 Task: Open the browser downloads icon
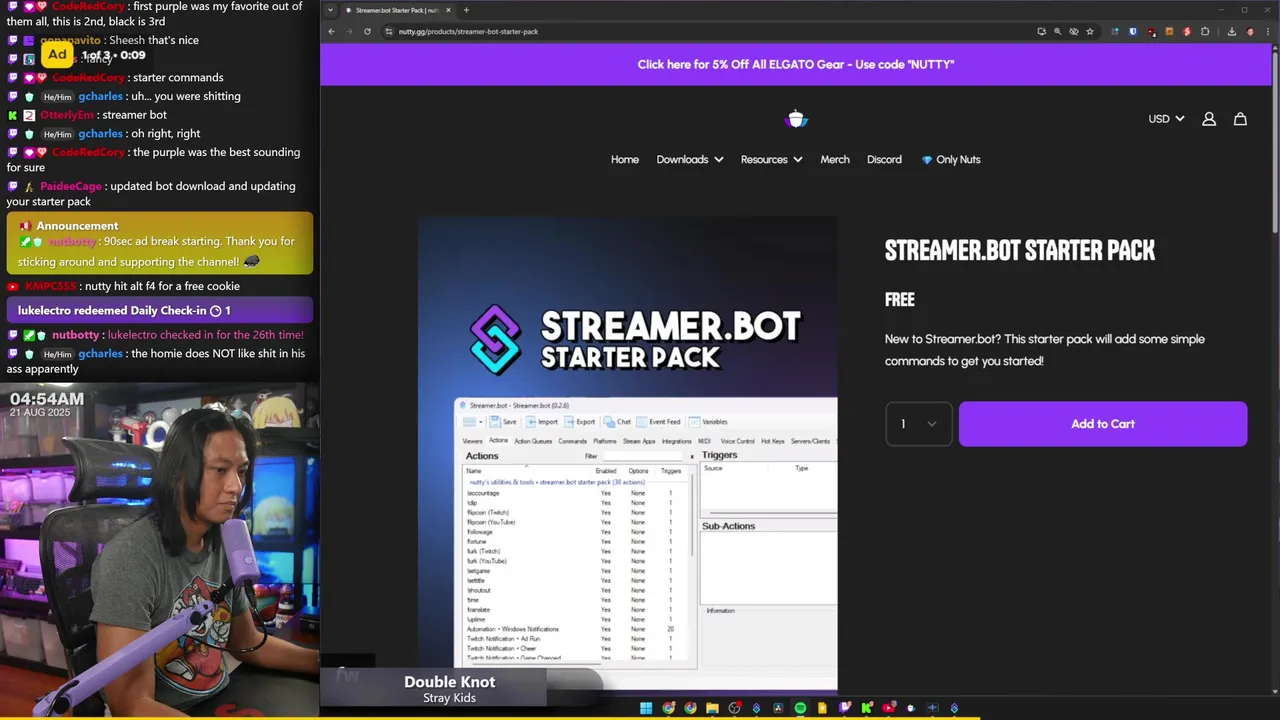tap(1231, 31)
